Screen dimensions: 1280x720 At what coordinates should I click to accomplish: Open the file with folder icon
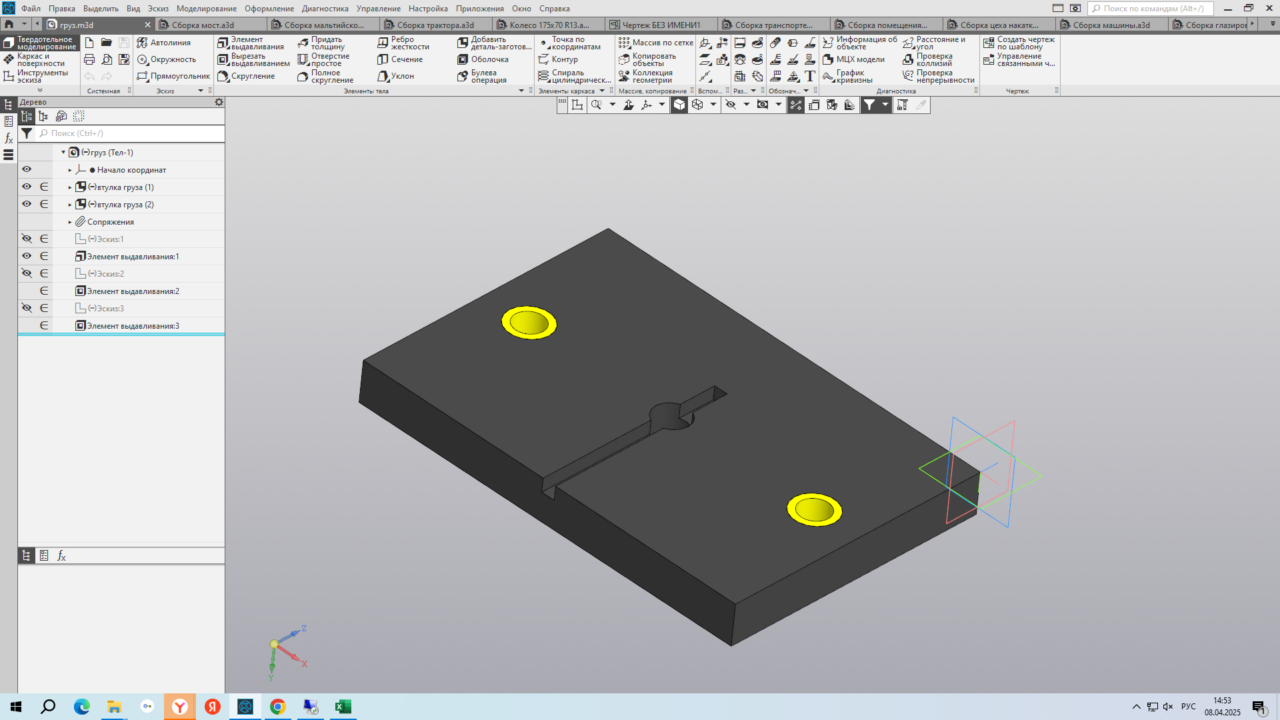(106, 43)
